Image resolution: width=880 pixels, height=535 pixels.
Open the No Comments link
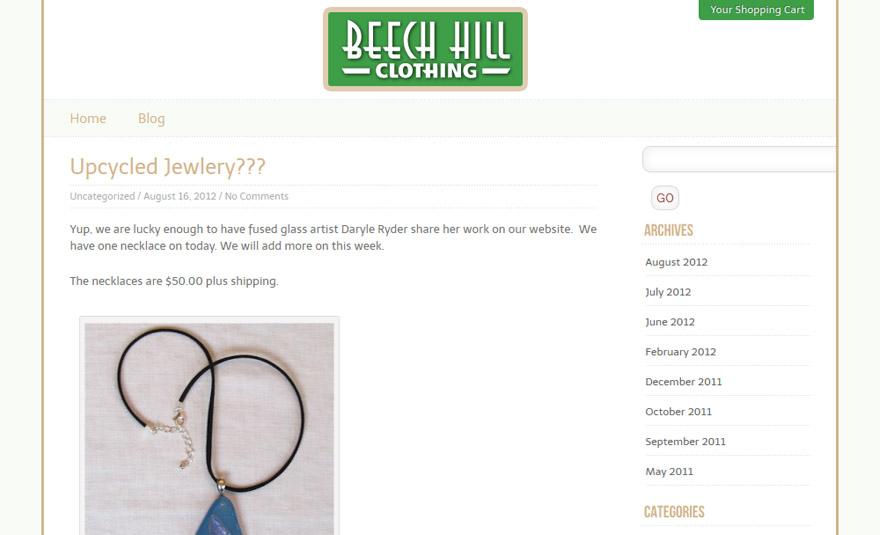256,196
